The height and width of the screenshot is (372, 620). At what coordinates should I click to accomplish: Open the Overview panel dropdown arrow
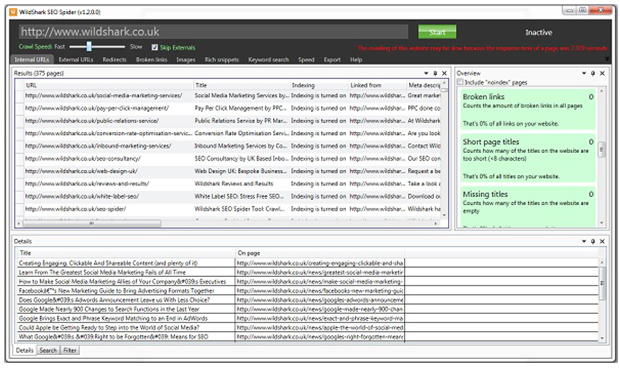click(584, 73)
